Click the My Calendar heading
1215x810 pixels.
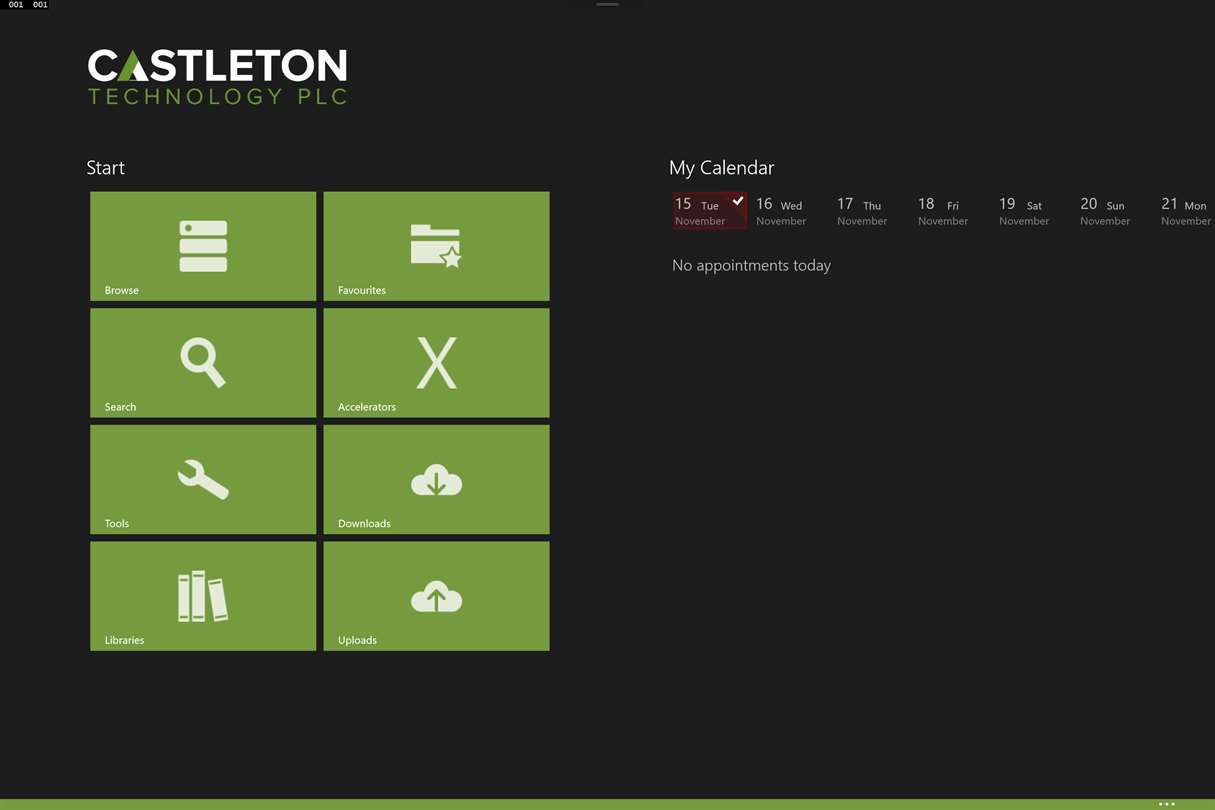[722, 168]
